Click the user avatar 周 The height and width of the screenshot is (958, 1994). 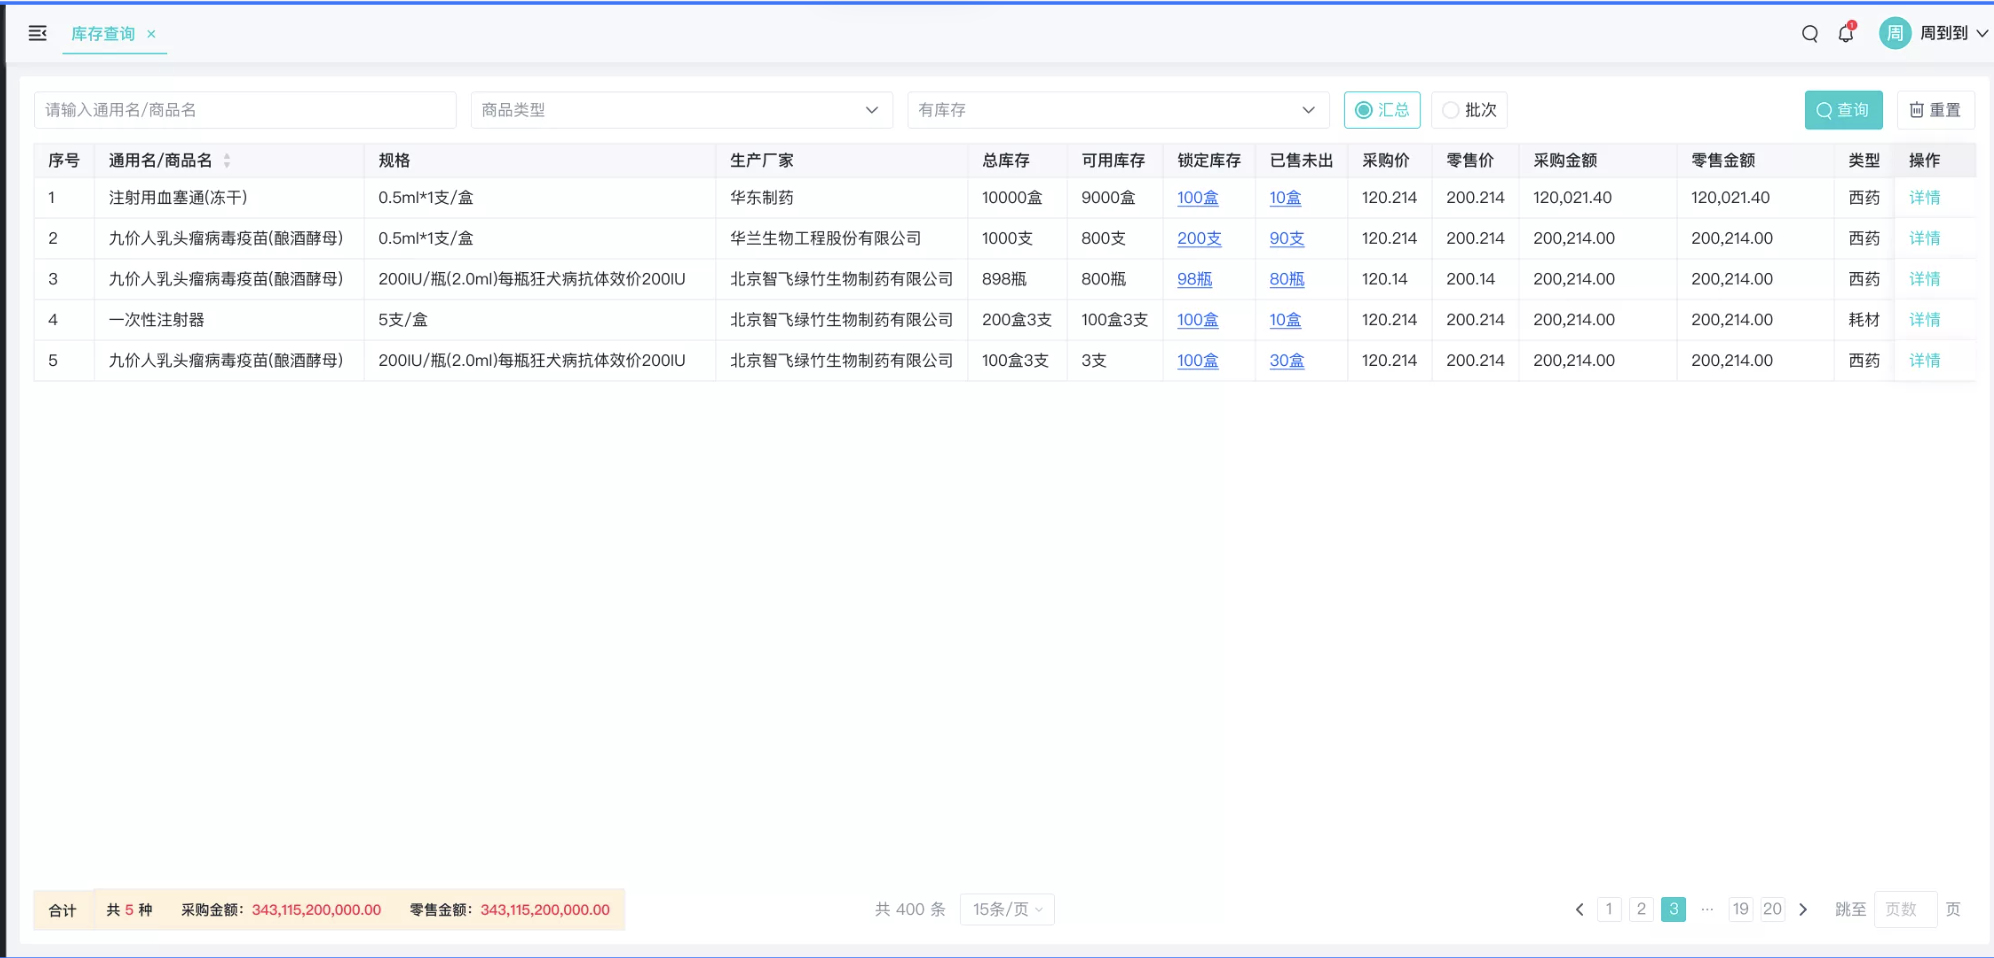coord(1894,33)
